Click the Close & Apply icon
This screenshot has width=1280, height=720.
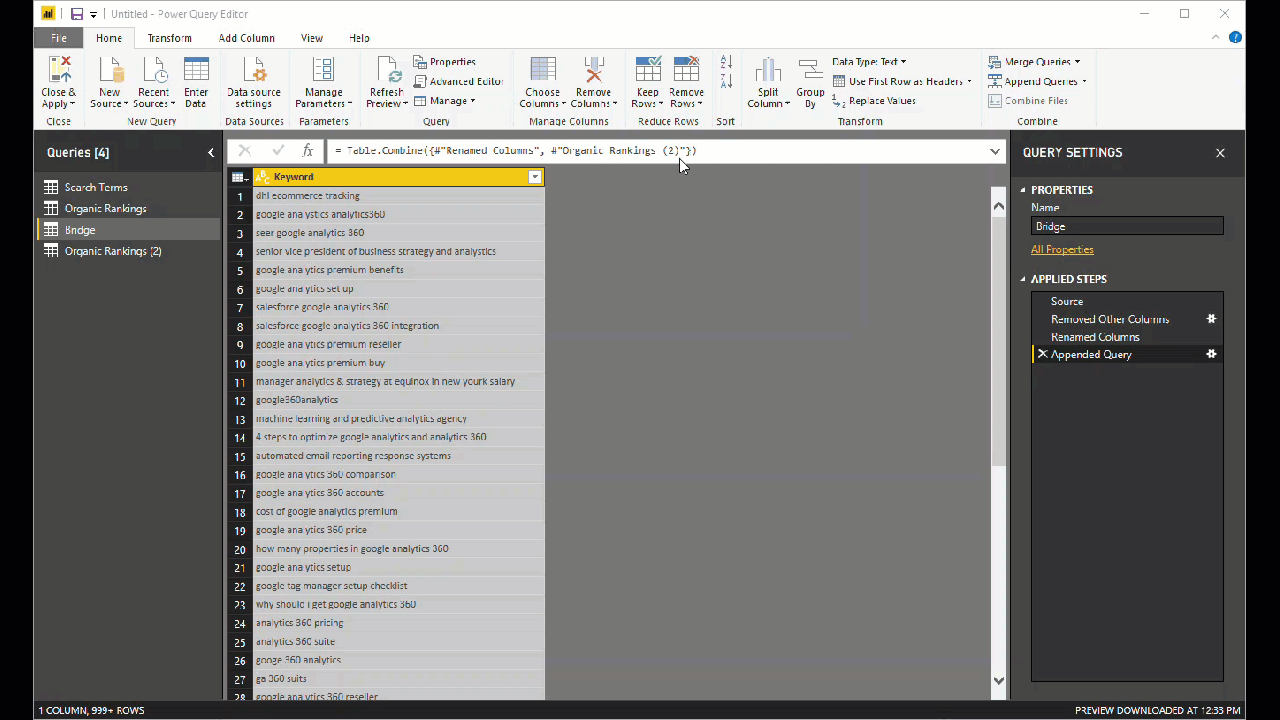tap(58, 72)
